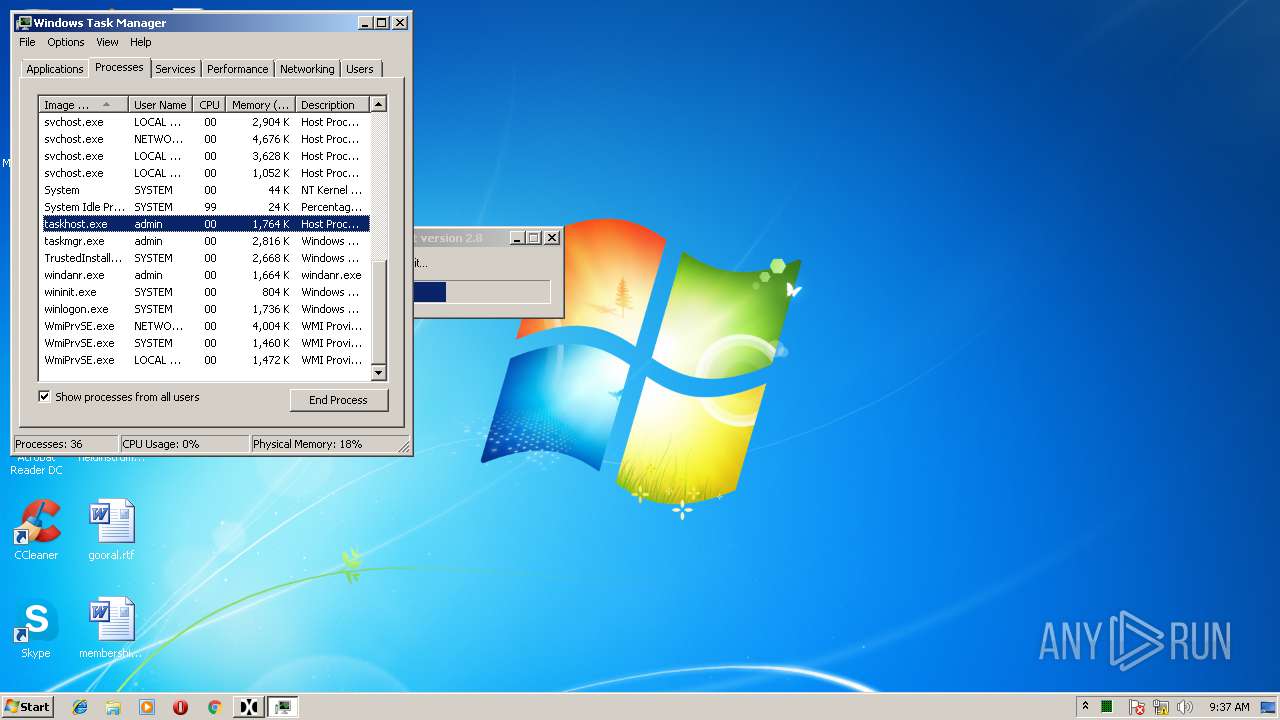This screenshot has height=720, width=1280.
Task: Open Action Center flag tray icon
Action: click(x=1137, y=707)
